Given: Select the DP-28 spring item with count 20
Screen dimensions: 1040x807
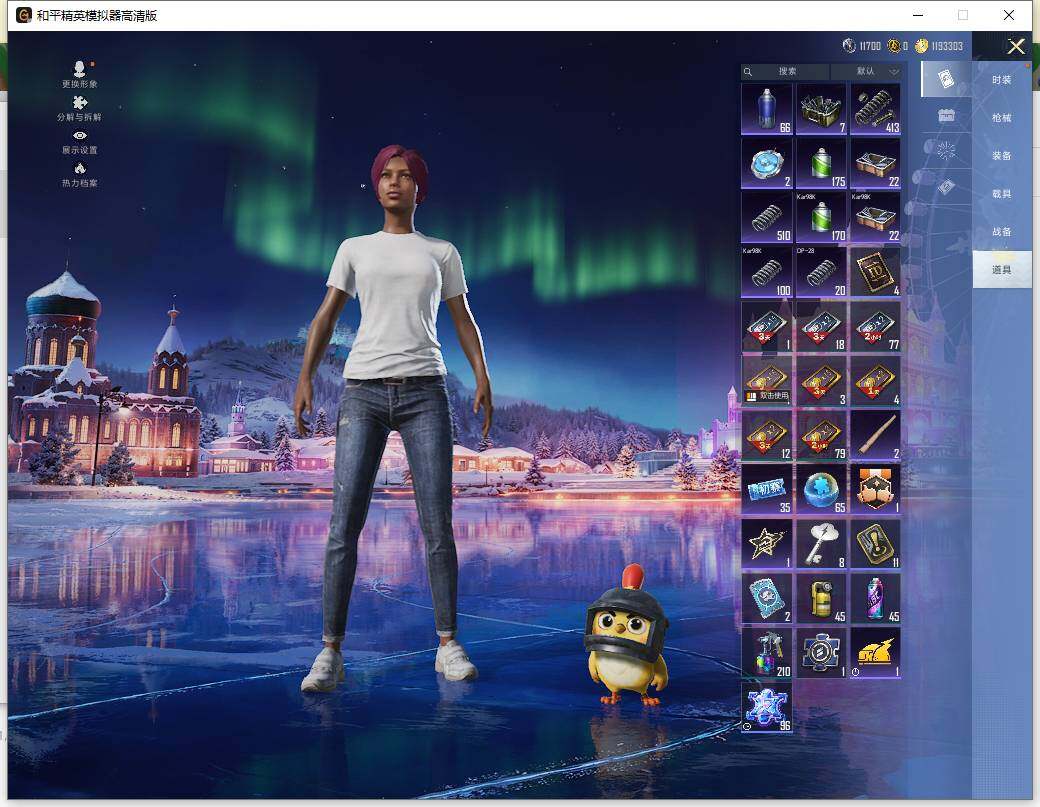Looking at the screenshot, I should (821, 272).
